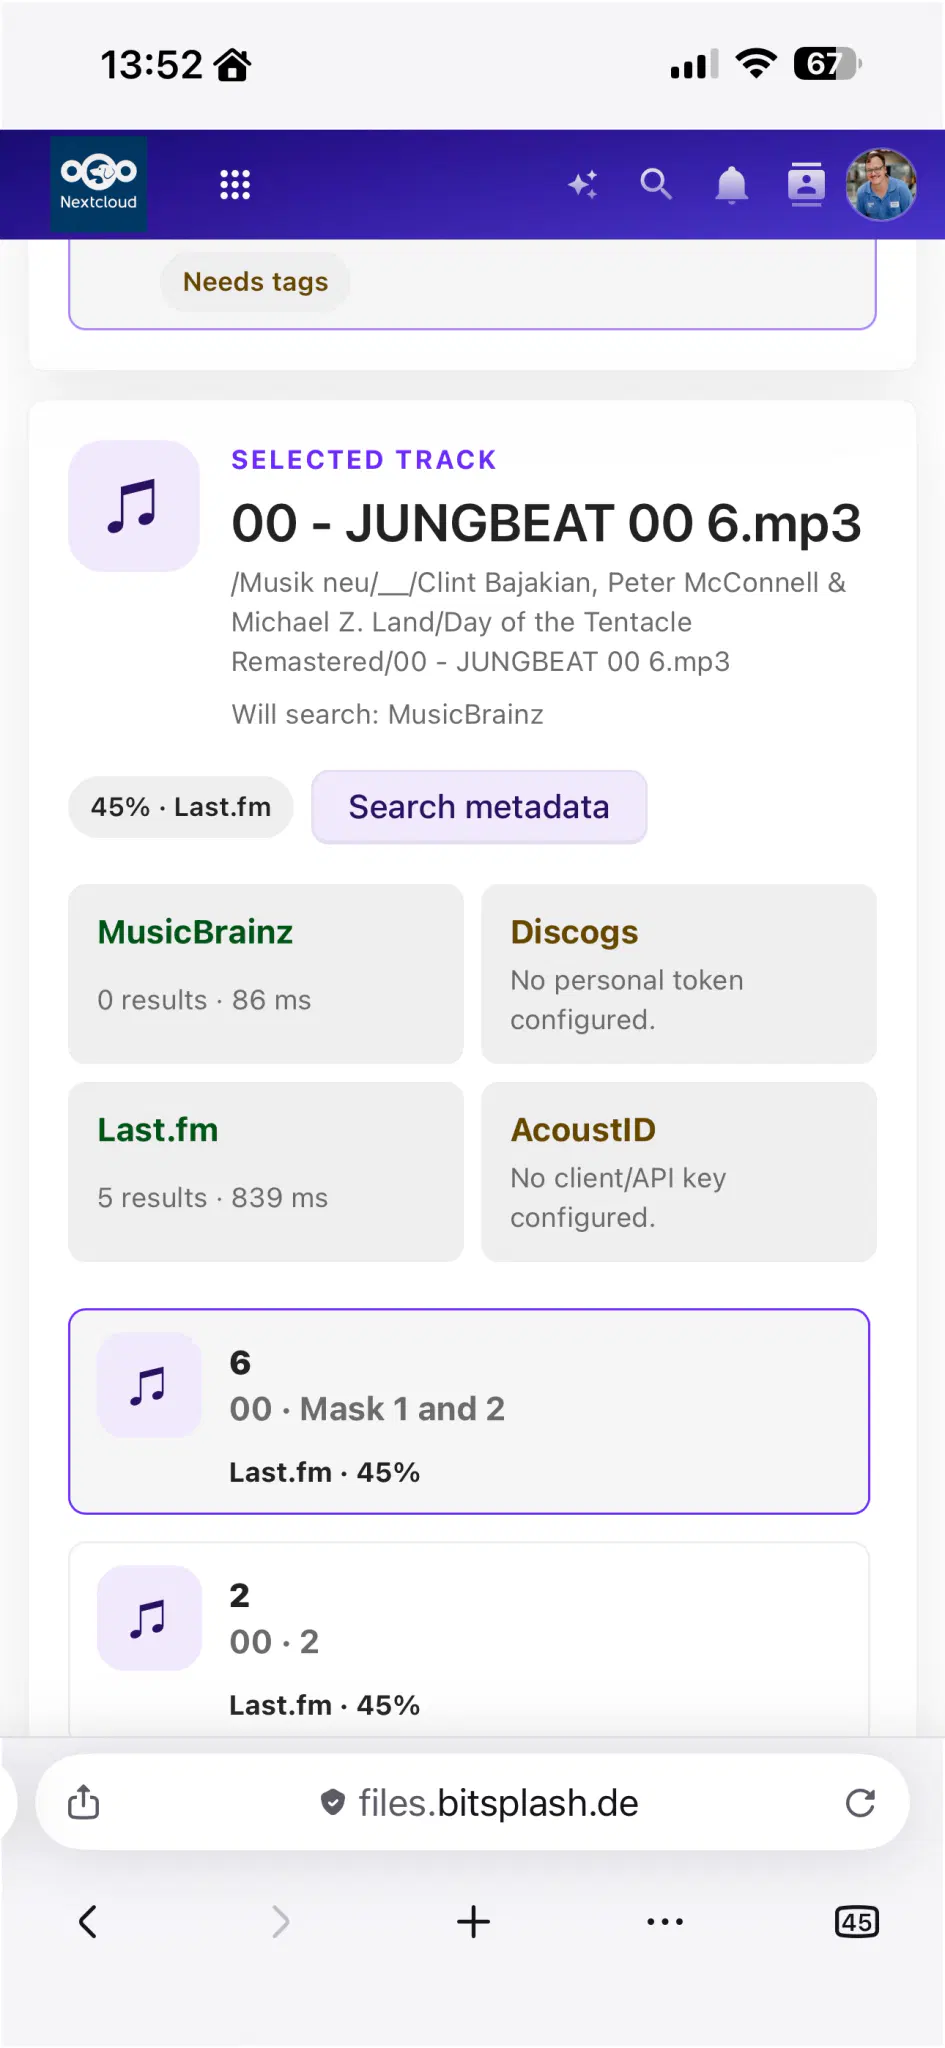945x2048 pixels.
Task: Open the contacts menu icon
Action: click(x=806, y=184)
